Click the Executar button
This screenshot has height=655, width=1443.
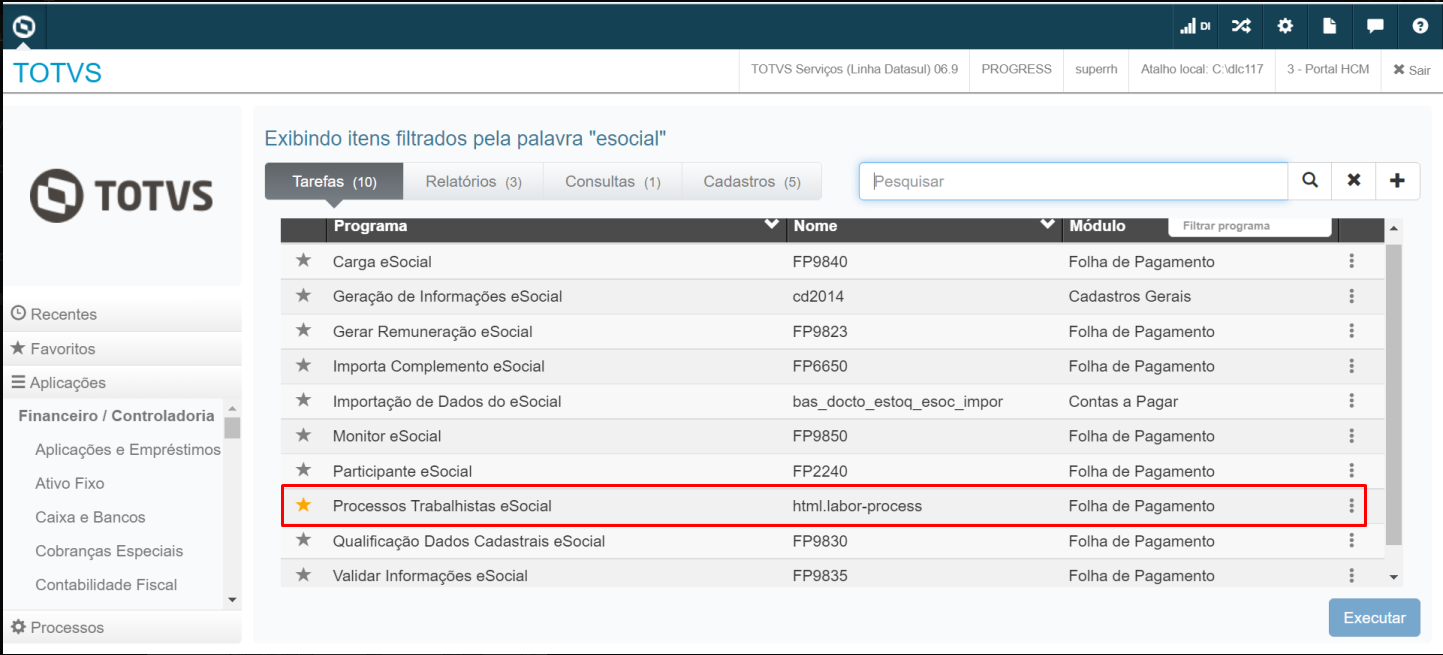pos(1374,618)
